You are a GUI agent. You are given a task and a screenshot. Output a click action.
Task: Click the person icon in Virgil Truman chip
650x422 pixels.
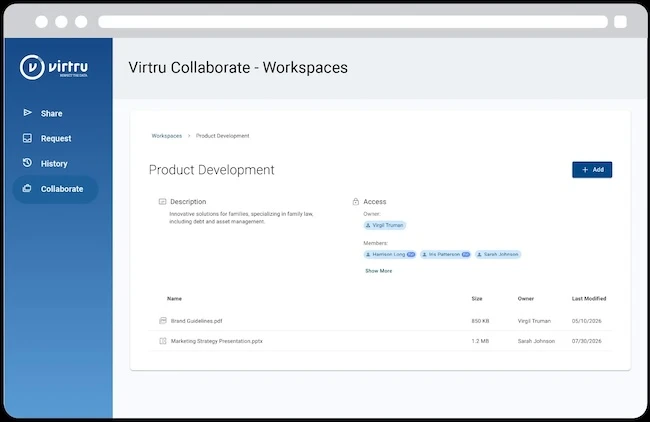point(368,226)
